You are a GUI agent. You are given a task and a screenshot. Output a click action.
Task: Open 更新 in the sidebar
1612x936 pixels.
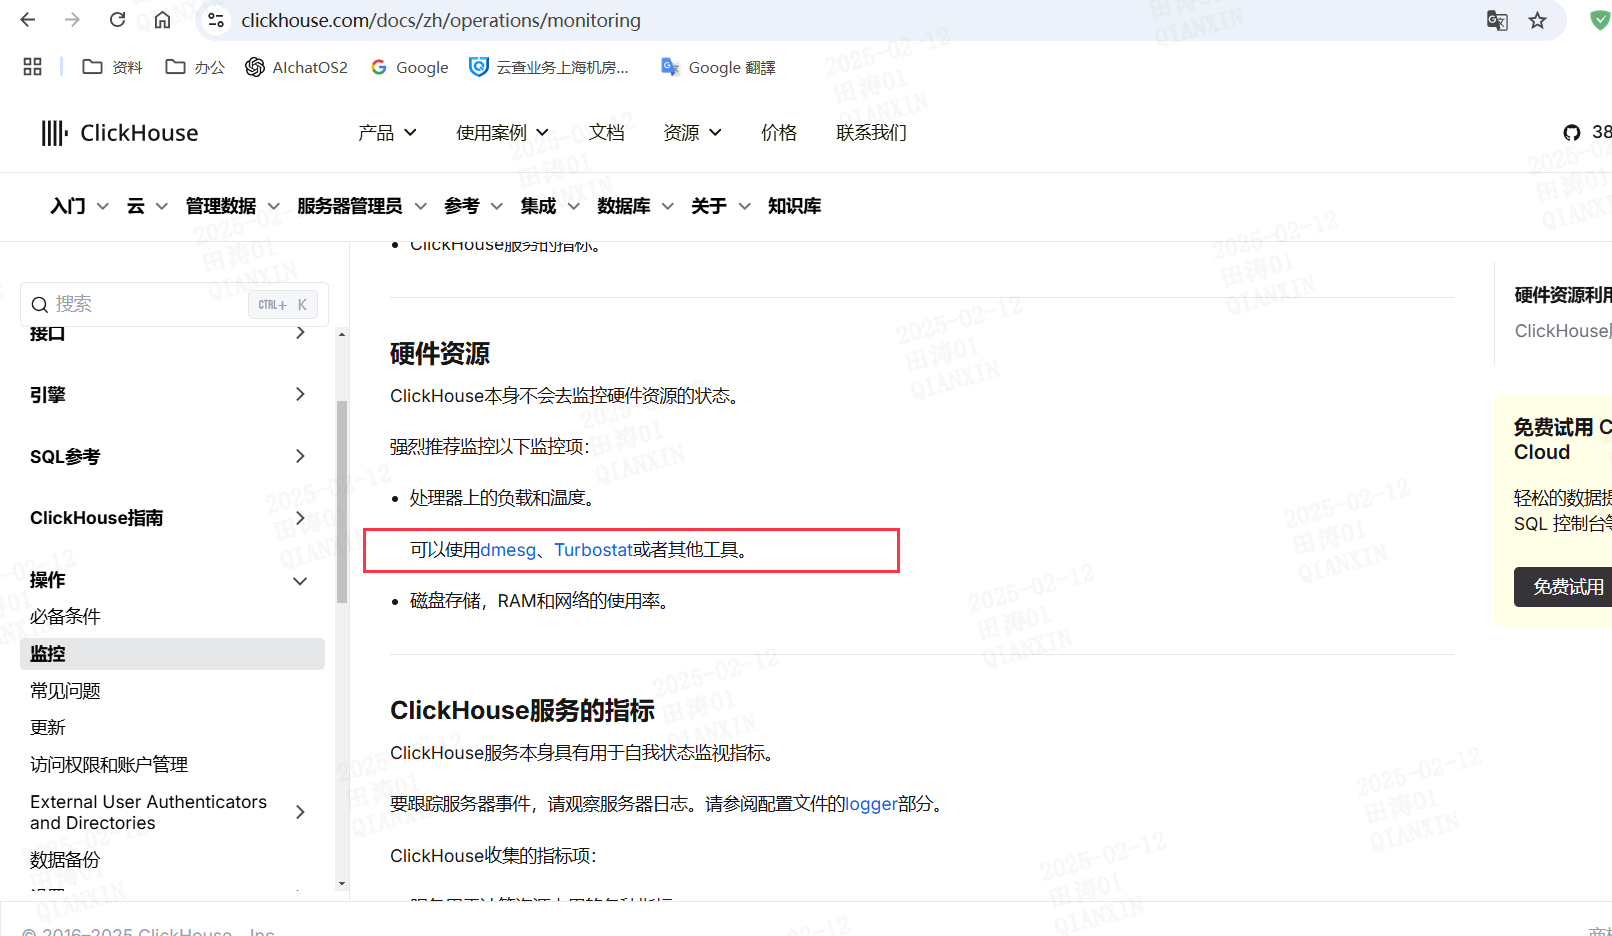47,728
